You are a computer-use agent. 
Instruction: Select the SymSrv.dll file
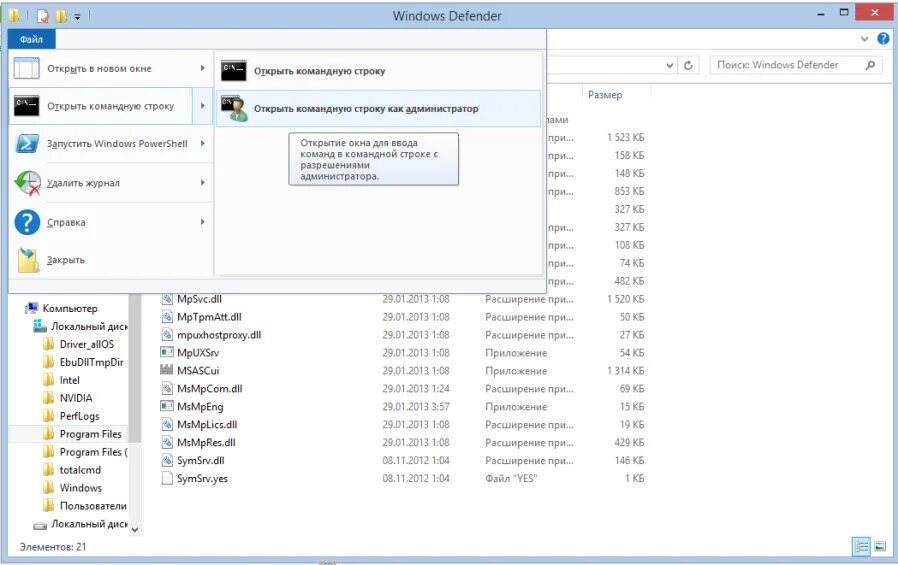pyautogui.click(x=200, y=460)
